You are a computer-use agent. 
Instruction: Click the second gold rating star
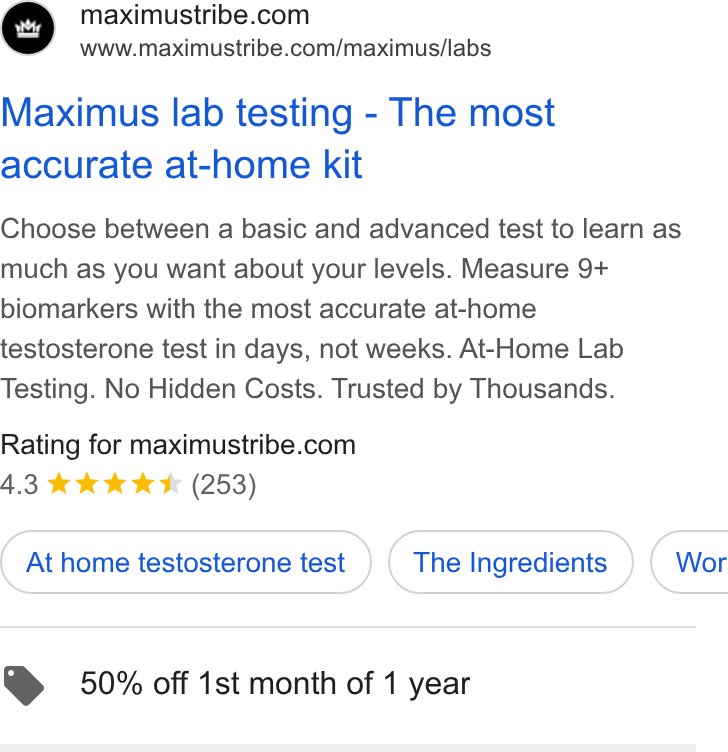coord(87,483)
